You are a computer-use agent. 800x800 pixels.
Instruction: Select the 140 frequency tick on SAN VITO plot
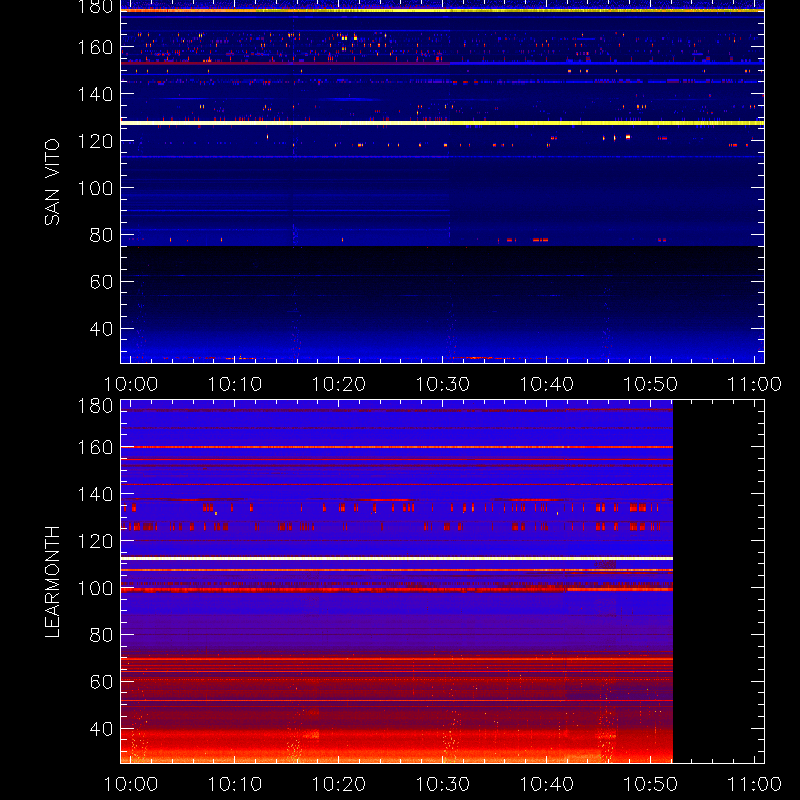coord(95,94)
